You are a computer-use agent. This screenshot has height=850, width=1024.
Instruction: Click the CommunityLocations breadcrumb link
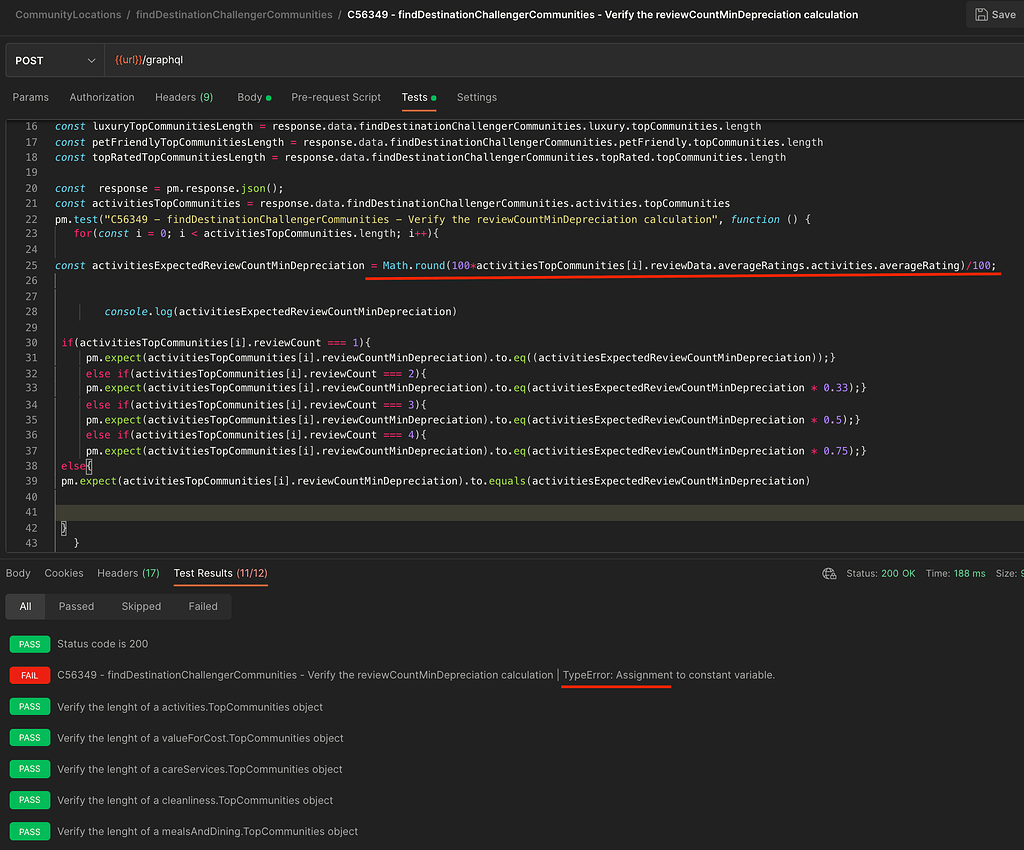click(x=68, y=15)
